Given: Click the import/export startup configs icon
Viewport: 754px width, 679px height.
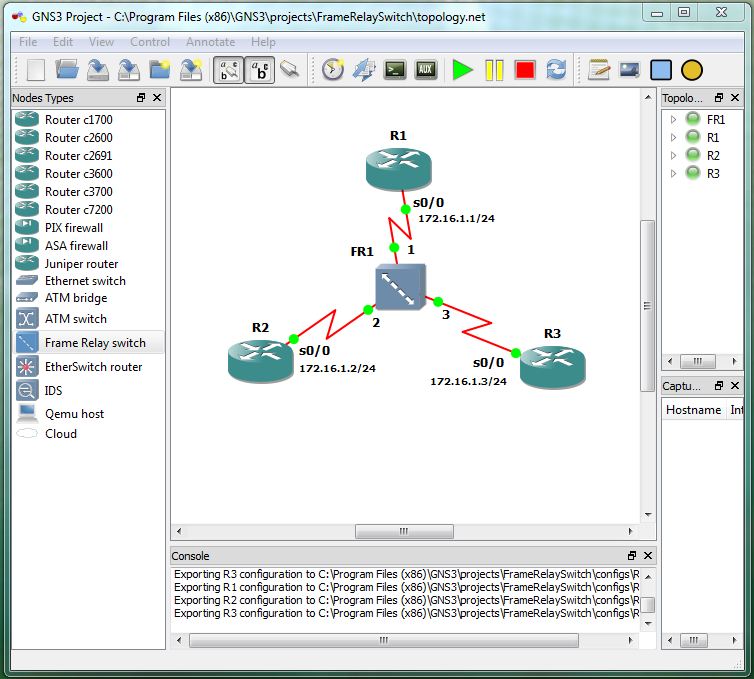Looking at the screenshot, I should click(x=364, y=70).
